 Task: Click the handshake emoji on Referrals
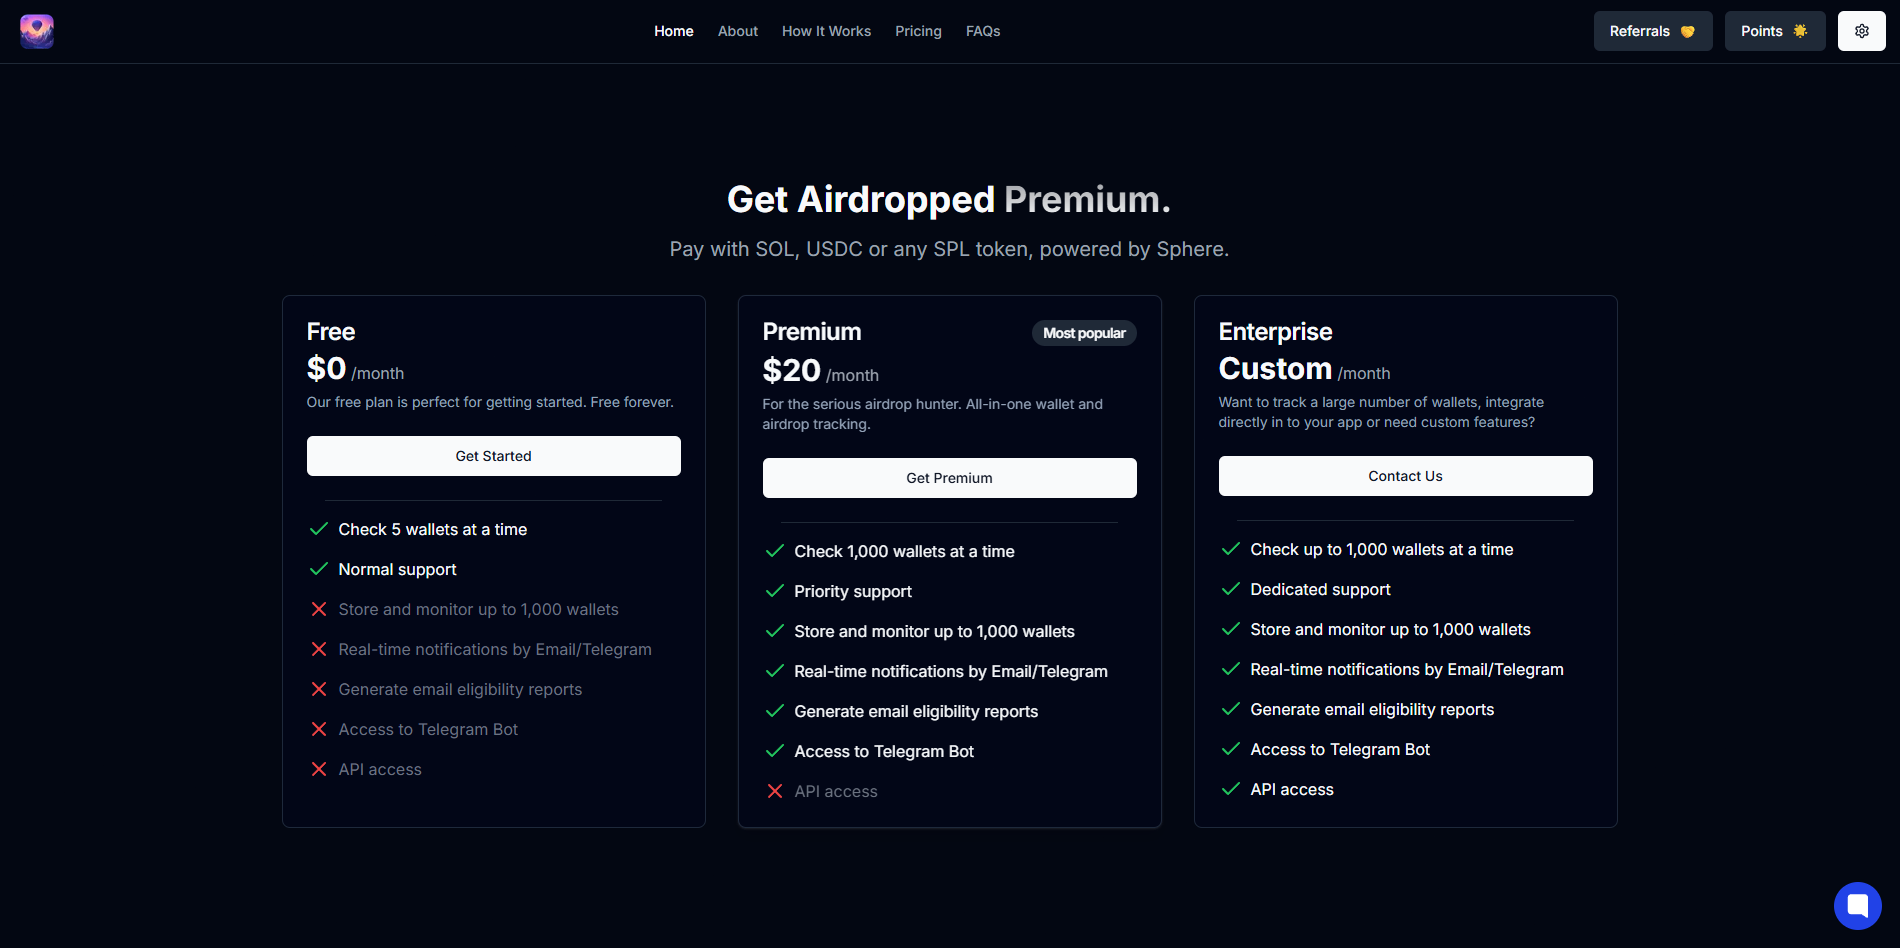tap(1689, 31)
